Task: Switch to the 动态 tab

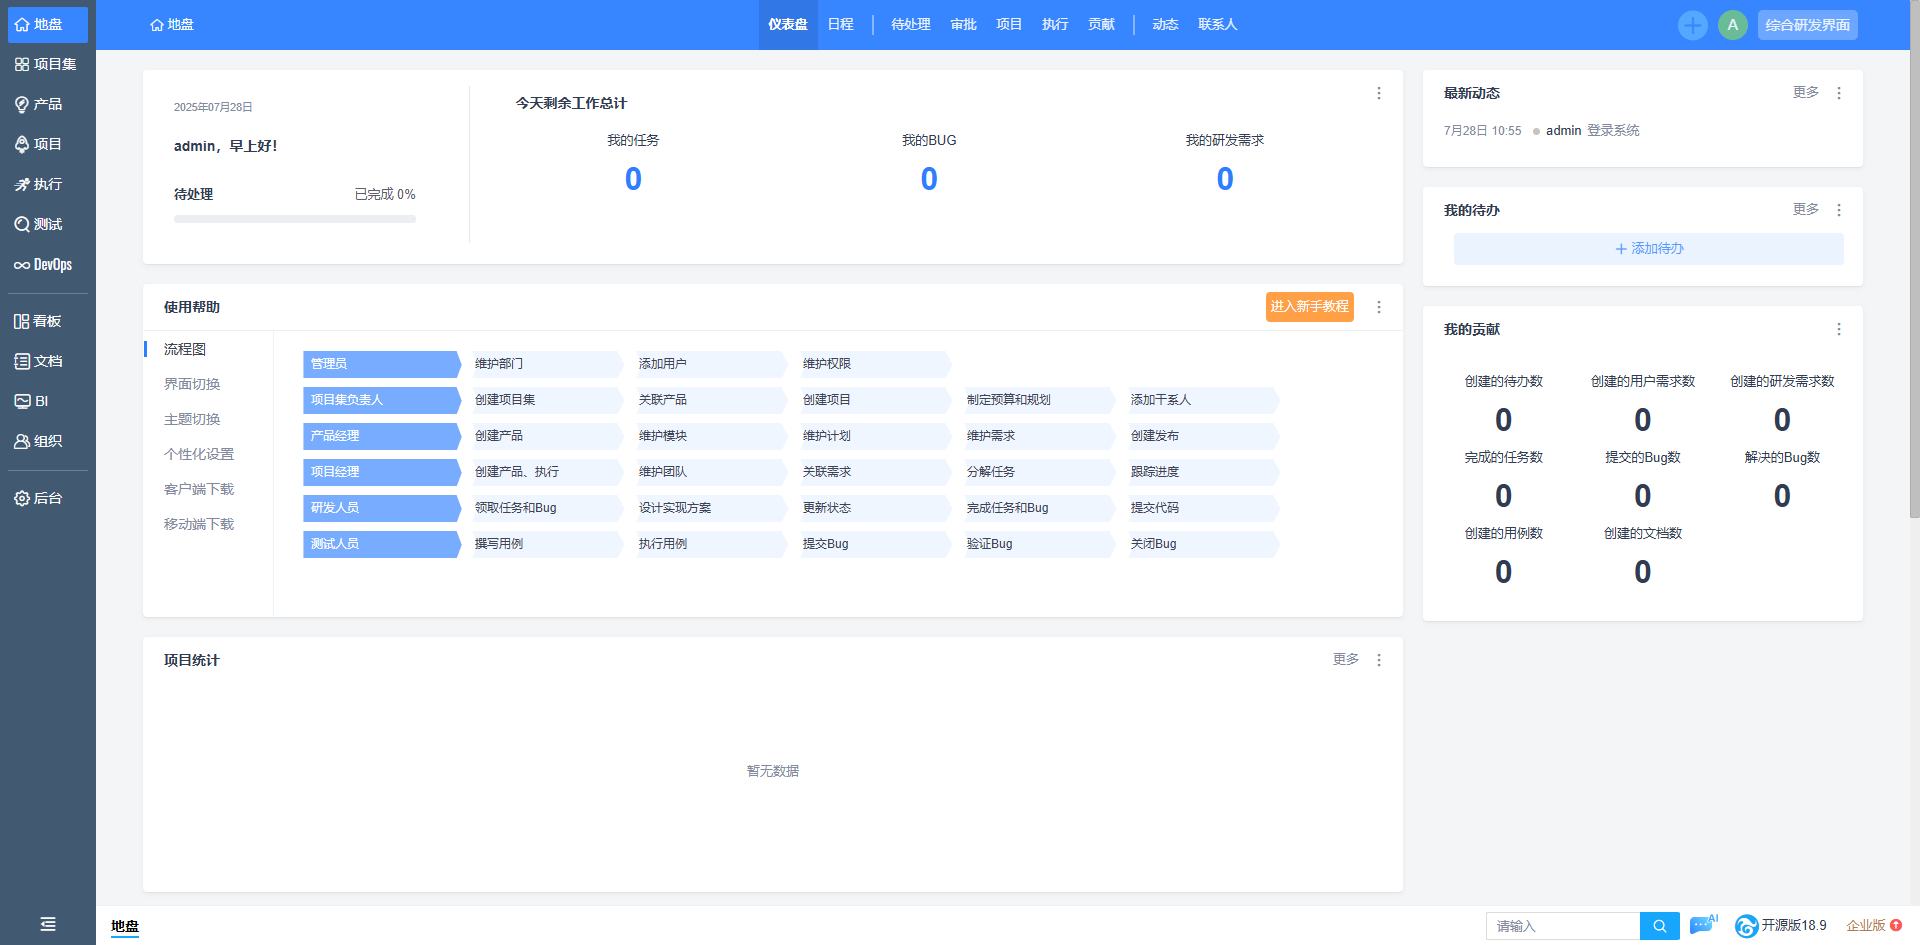Action: click(1165, 25)
